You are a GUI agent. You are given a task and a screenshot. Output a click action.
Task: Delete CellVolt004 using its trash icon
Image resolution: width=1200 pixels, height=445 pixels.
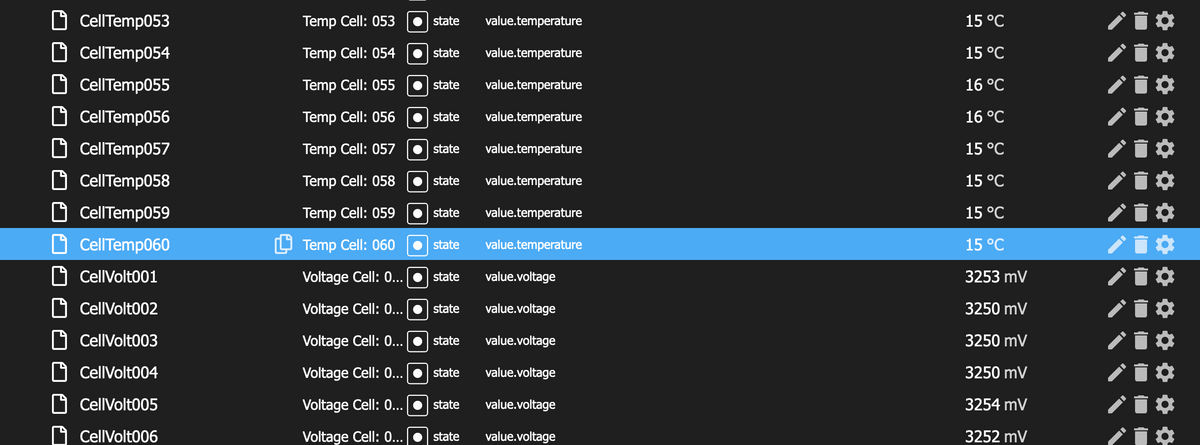coord(1141,373)
